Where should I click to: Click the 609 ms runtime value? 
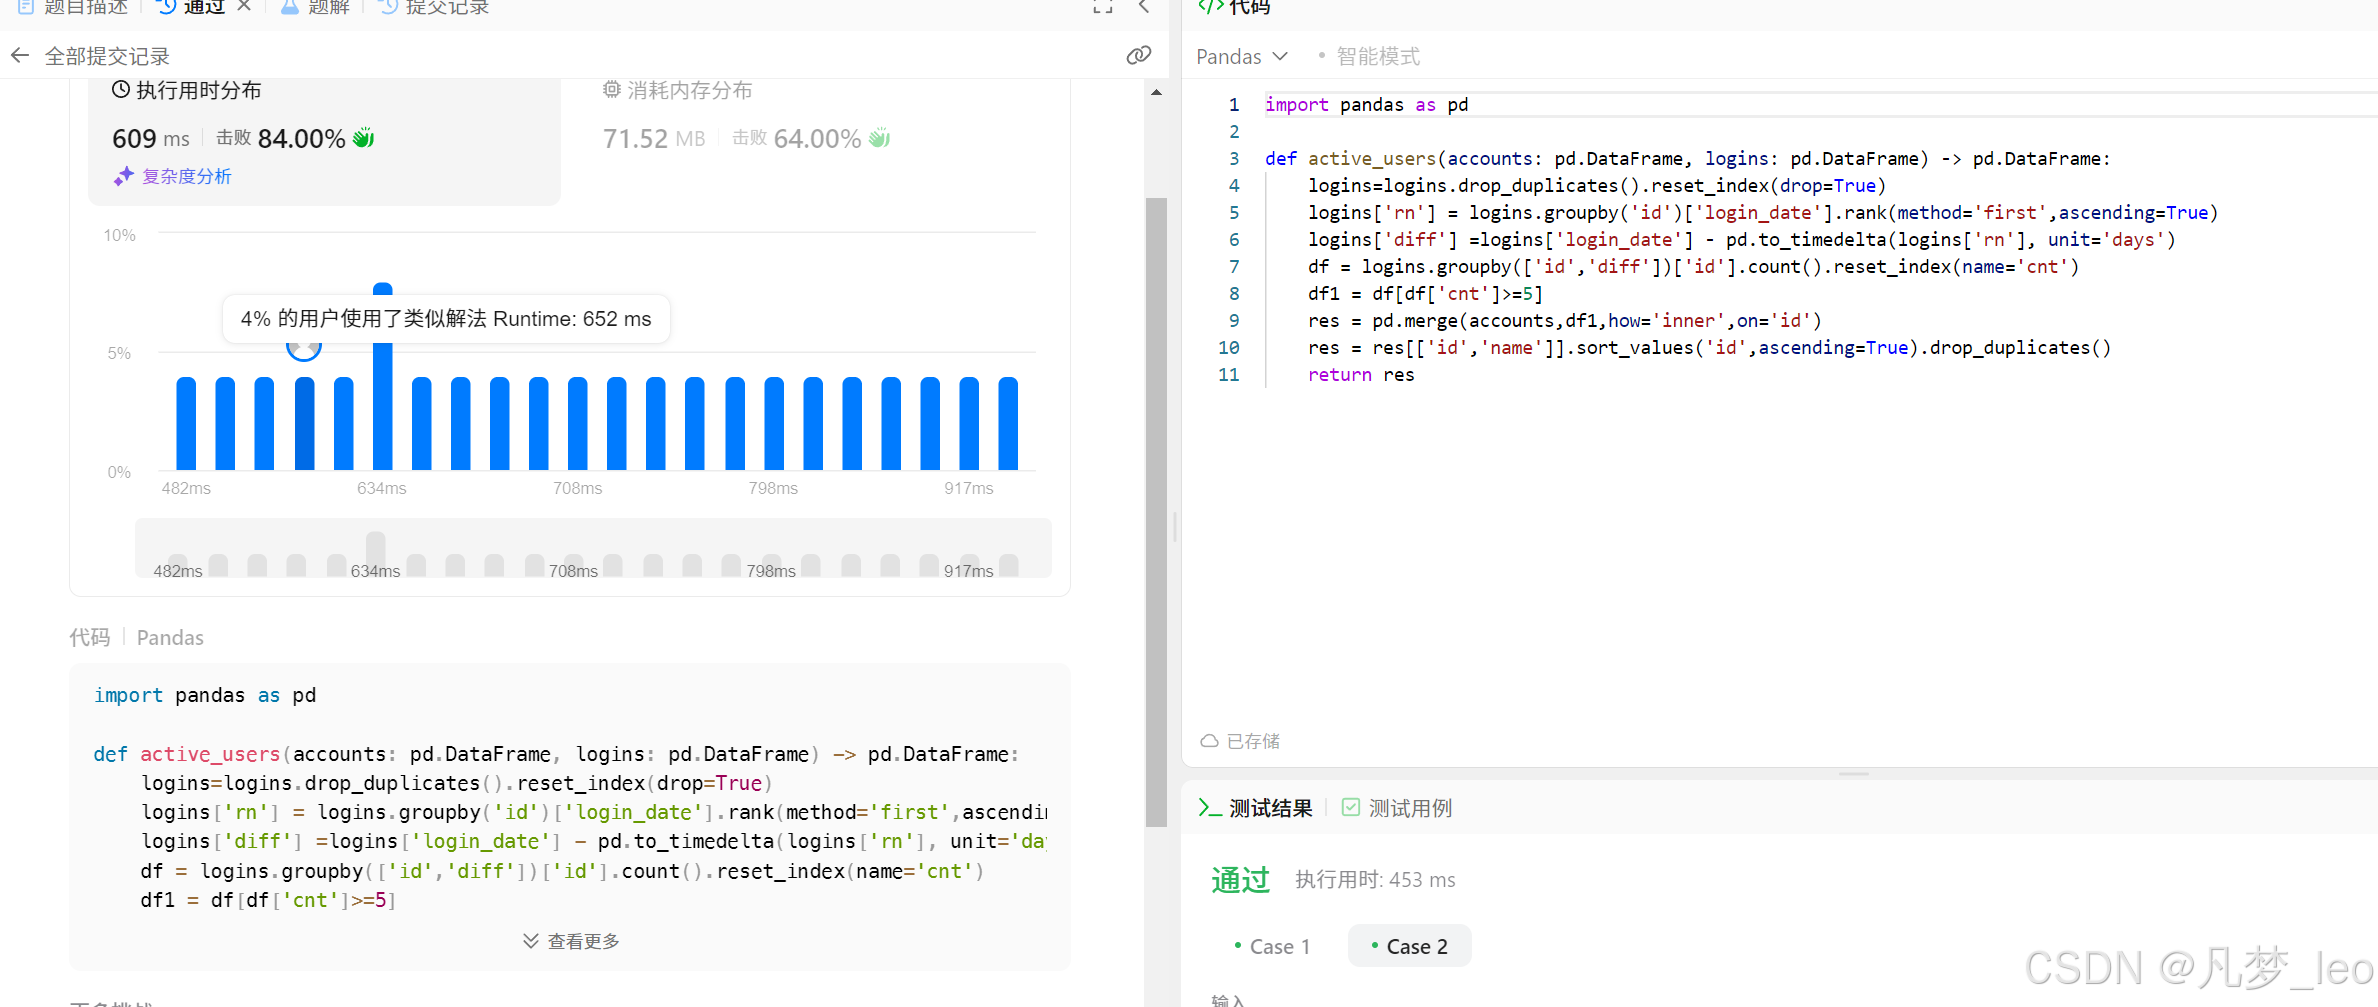click(x=151, y=139)
